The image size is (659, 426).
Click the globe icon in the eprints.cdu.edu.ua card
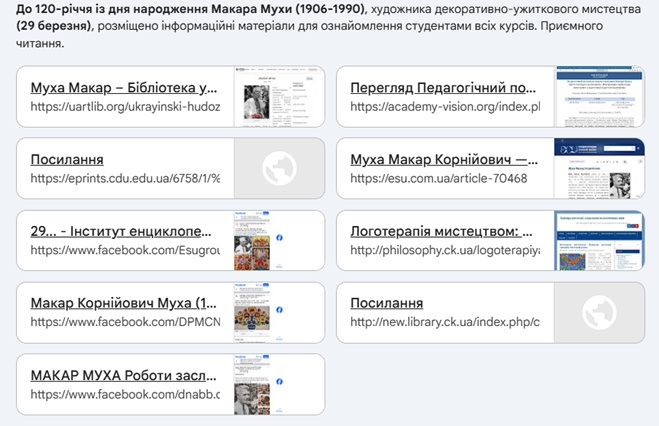[279, 169]
